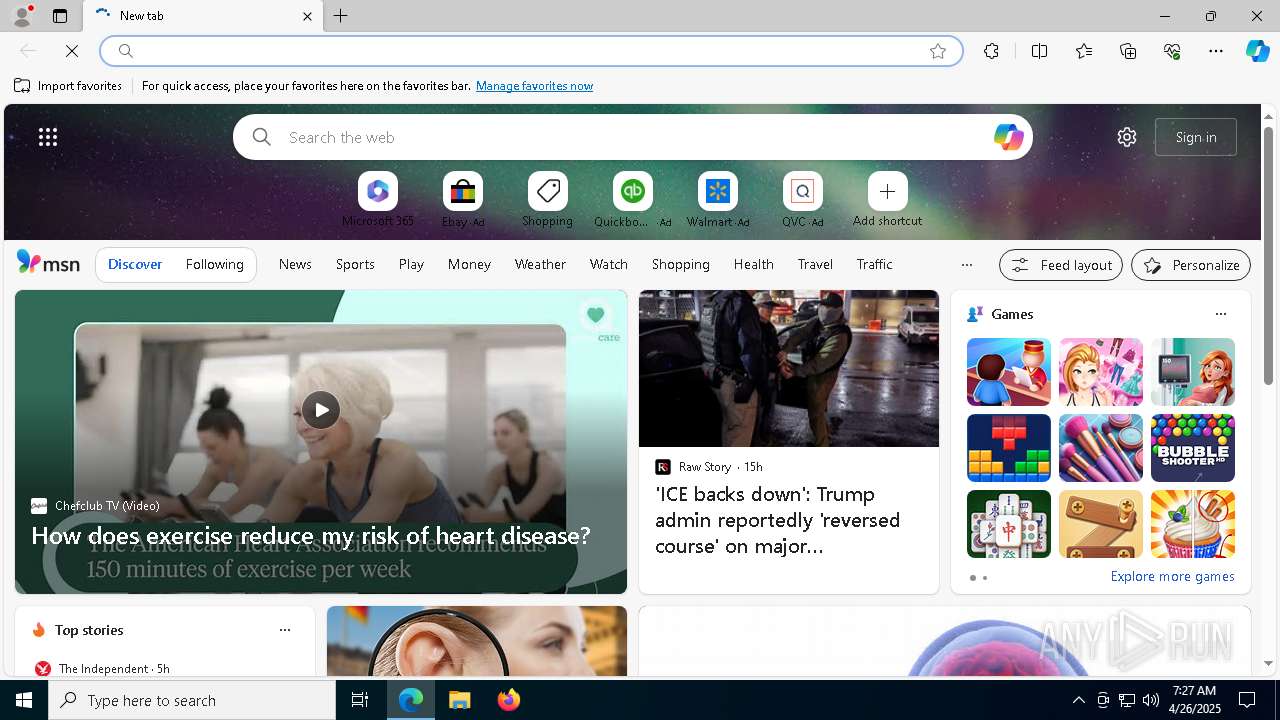Go to the News section

pos(295,264)
